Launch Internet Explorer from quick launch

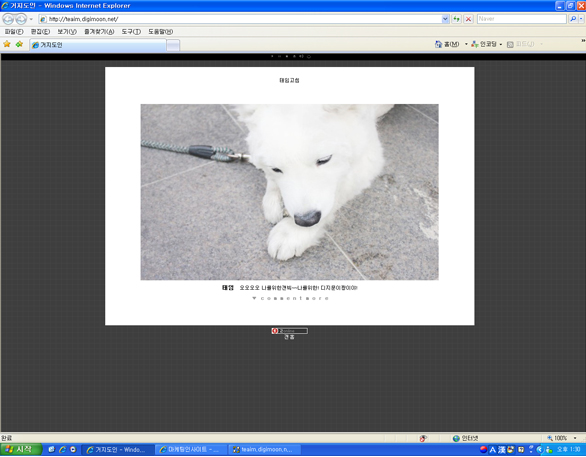coord(62,450)
